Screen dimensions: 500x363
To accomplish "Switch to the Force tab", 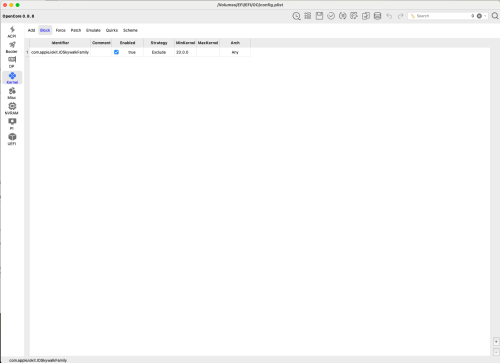I will point(61,30).
